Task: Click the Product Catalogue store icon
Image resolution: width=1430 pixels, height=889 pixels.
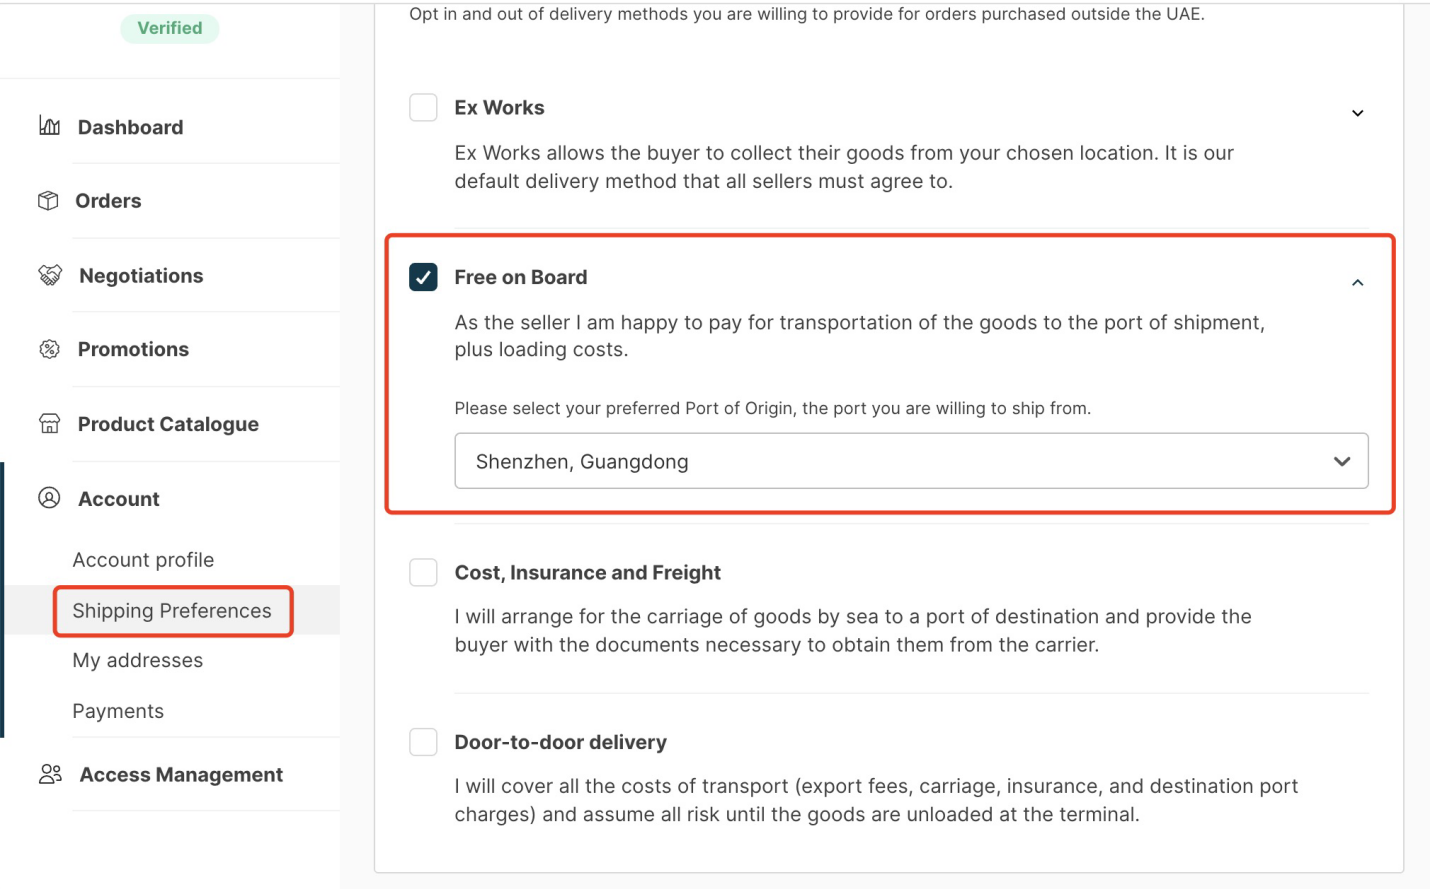Action: pos(49,423)
